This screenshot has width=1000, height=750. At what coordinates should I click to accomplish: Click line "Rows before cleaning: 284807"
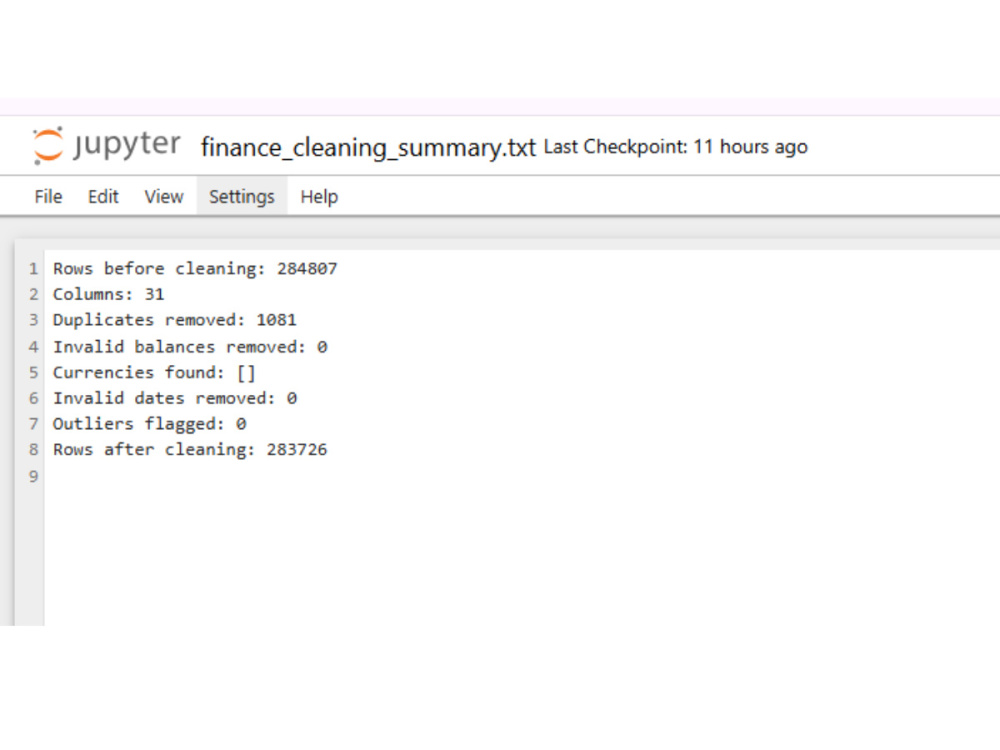point(195,268)
